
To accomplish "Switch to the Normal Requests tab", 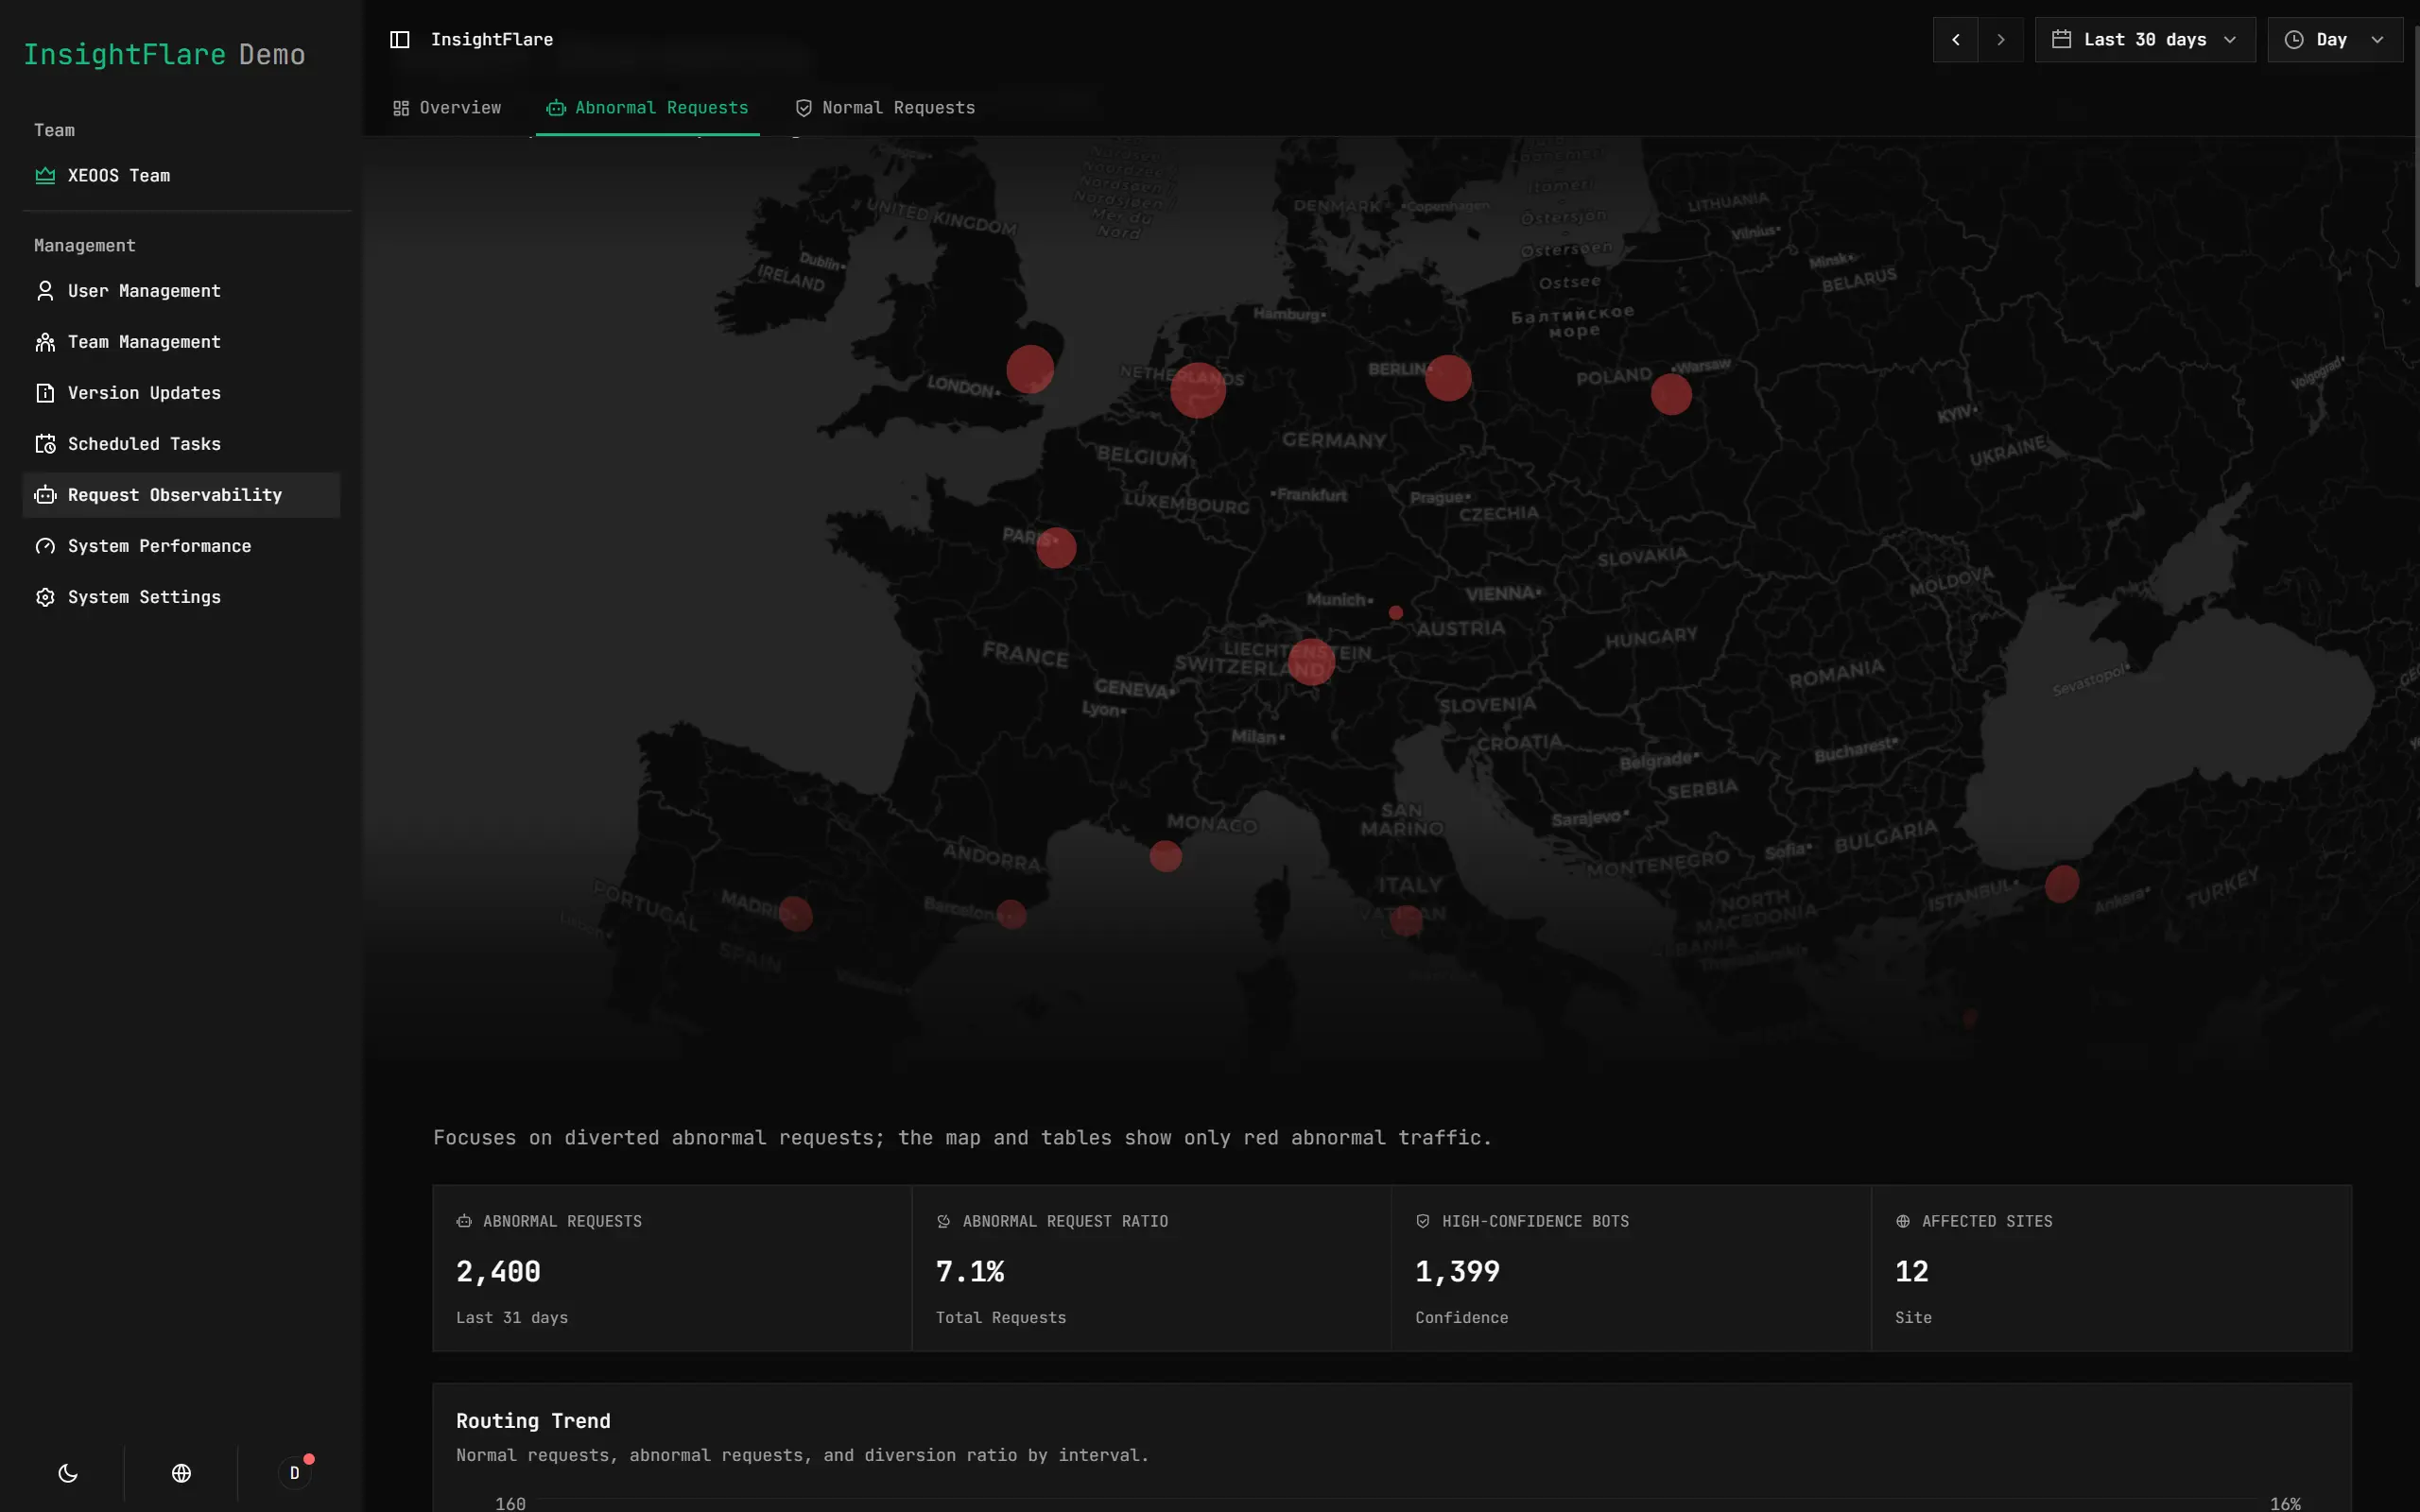I will click(885, 108).
